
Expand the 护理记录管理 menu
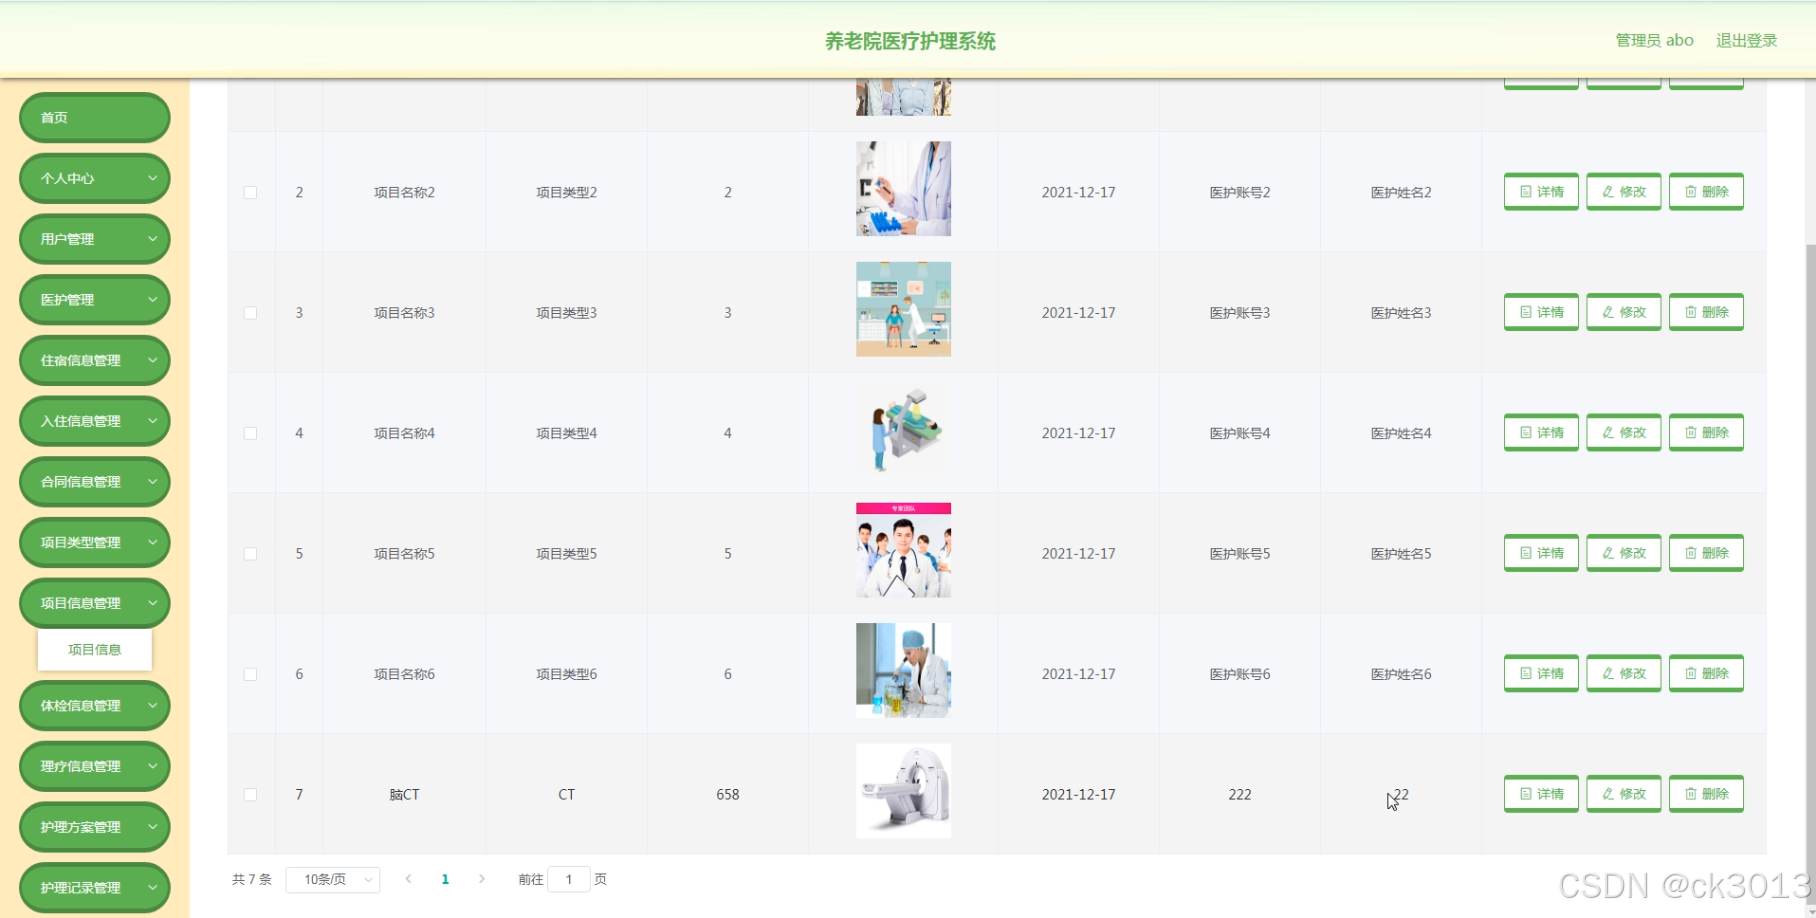(95, 888)
